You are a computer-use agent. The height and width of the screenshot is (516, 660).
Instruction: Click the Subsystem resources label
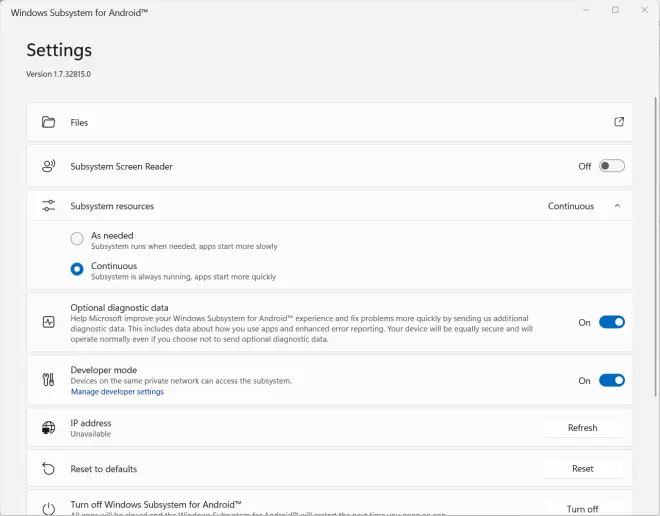[x=112, y=206]
